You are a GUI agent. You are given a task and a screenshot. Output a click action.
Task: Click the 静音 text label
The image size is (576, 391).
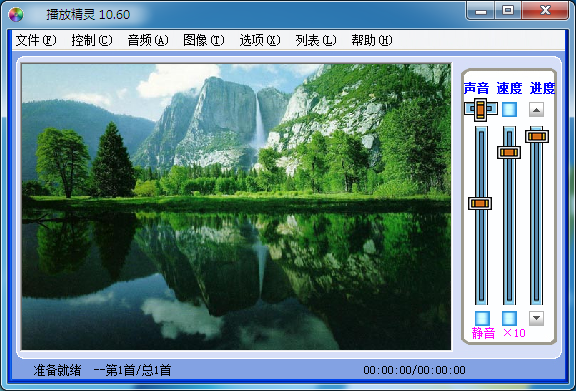click(x=483, y=333)
